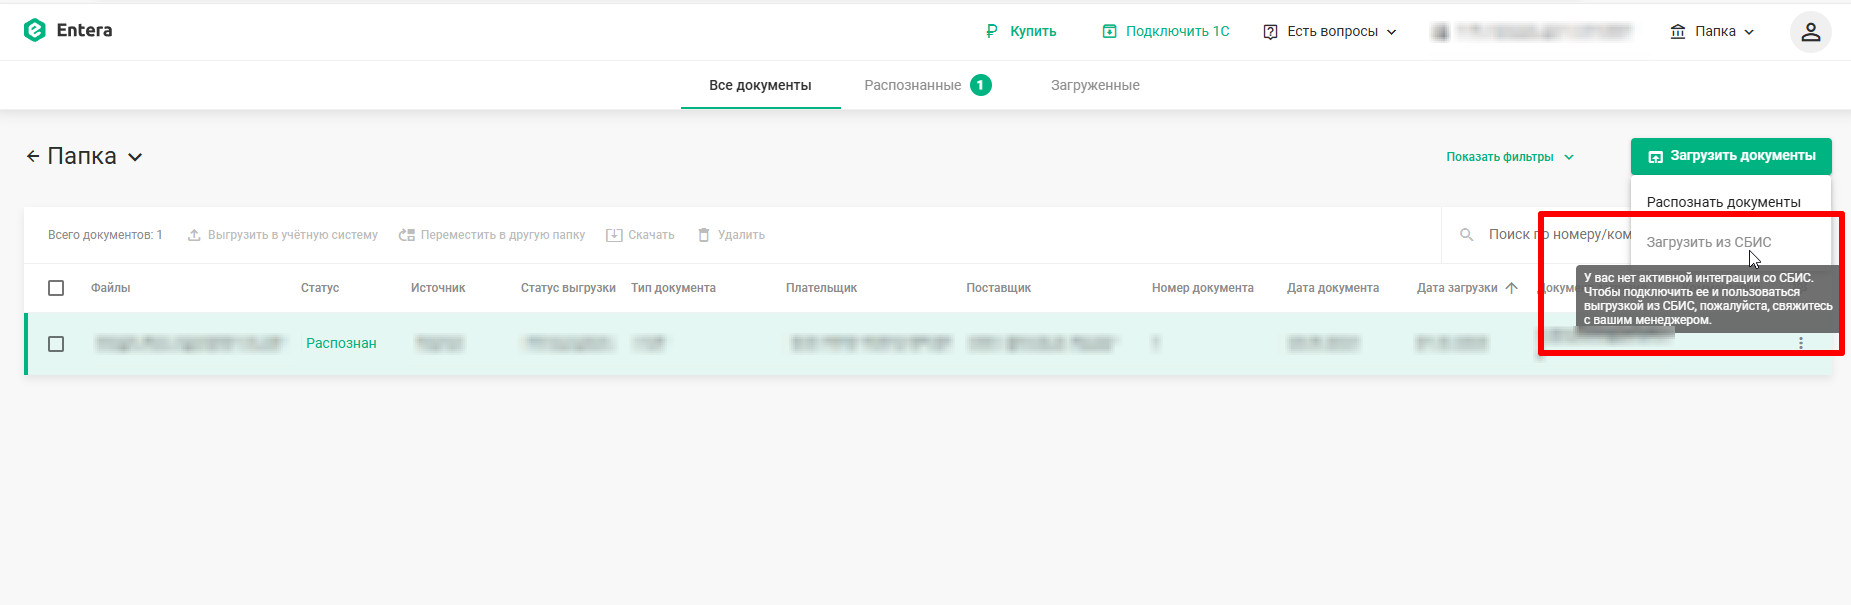1851x605 pixels.
Task: Click the Всего документов: 1 counter
Action: (x=105, y=235)
